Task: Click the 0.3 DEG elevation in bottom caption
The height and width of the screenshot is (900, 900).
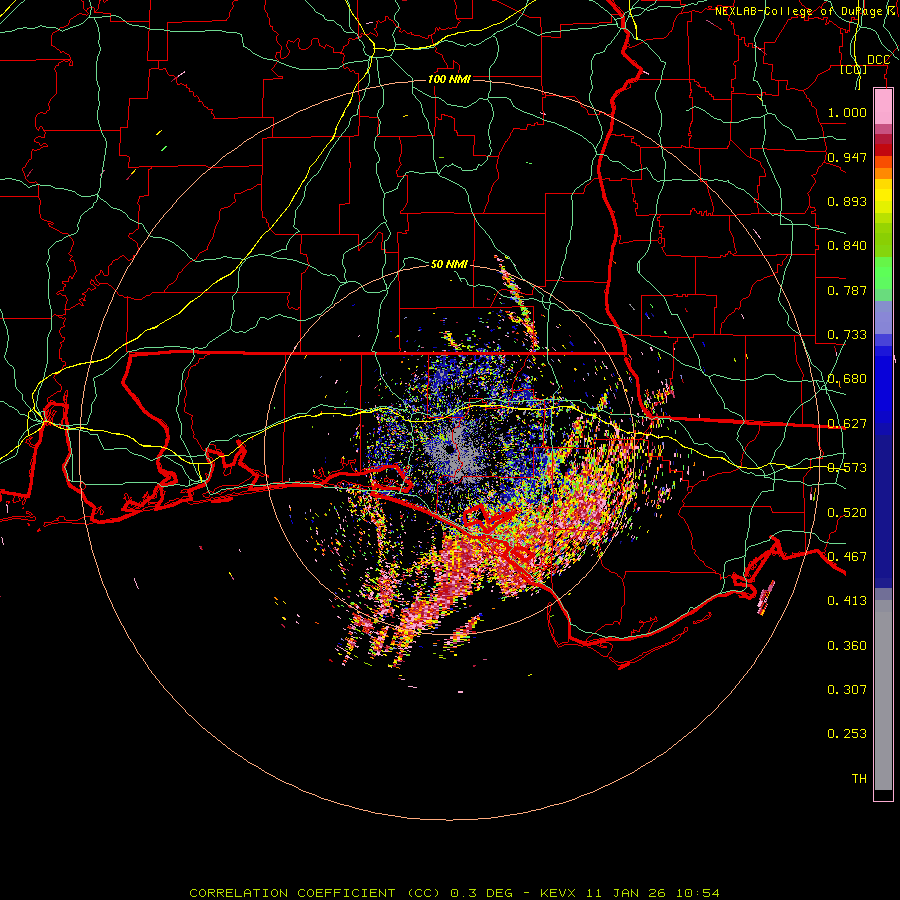Action: click(482, 893)
